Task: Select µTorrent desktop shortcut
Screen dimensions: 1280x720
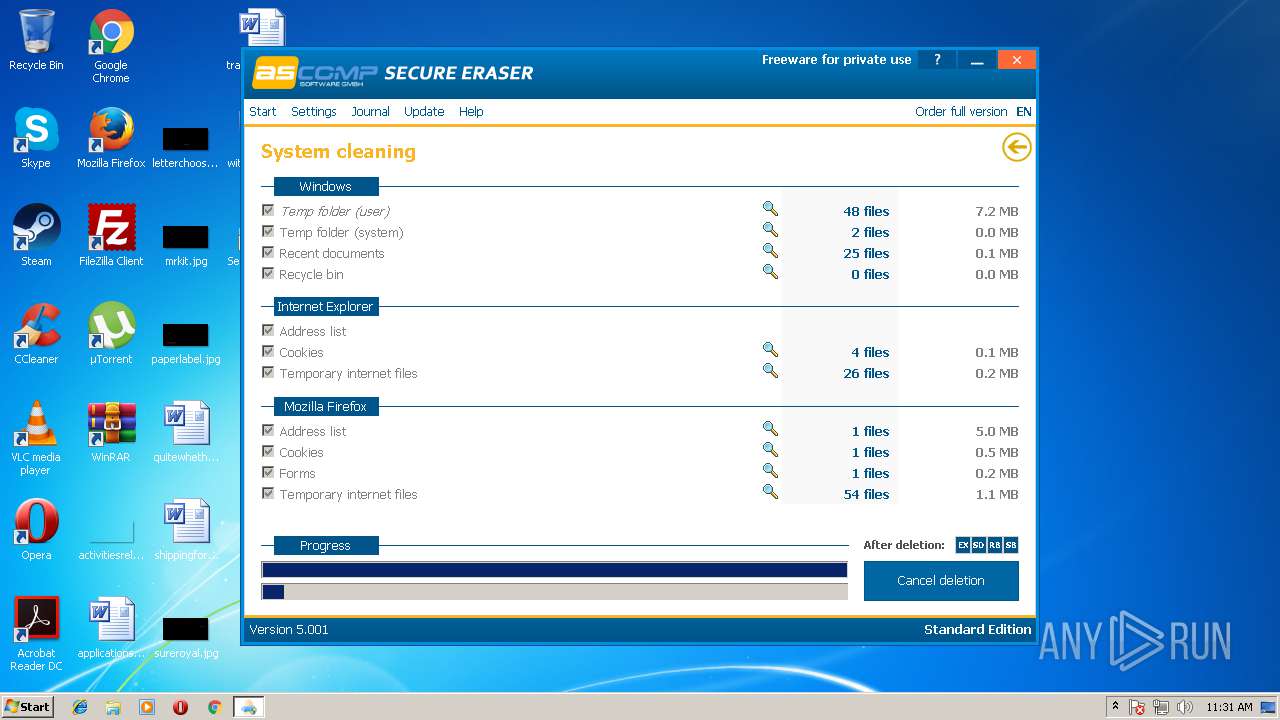Action: coord(111,334)
